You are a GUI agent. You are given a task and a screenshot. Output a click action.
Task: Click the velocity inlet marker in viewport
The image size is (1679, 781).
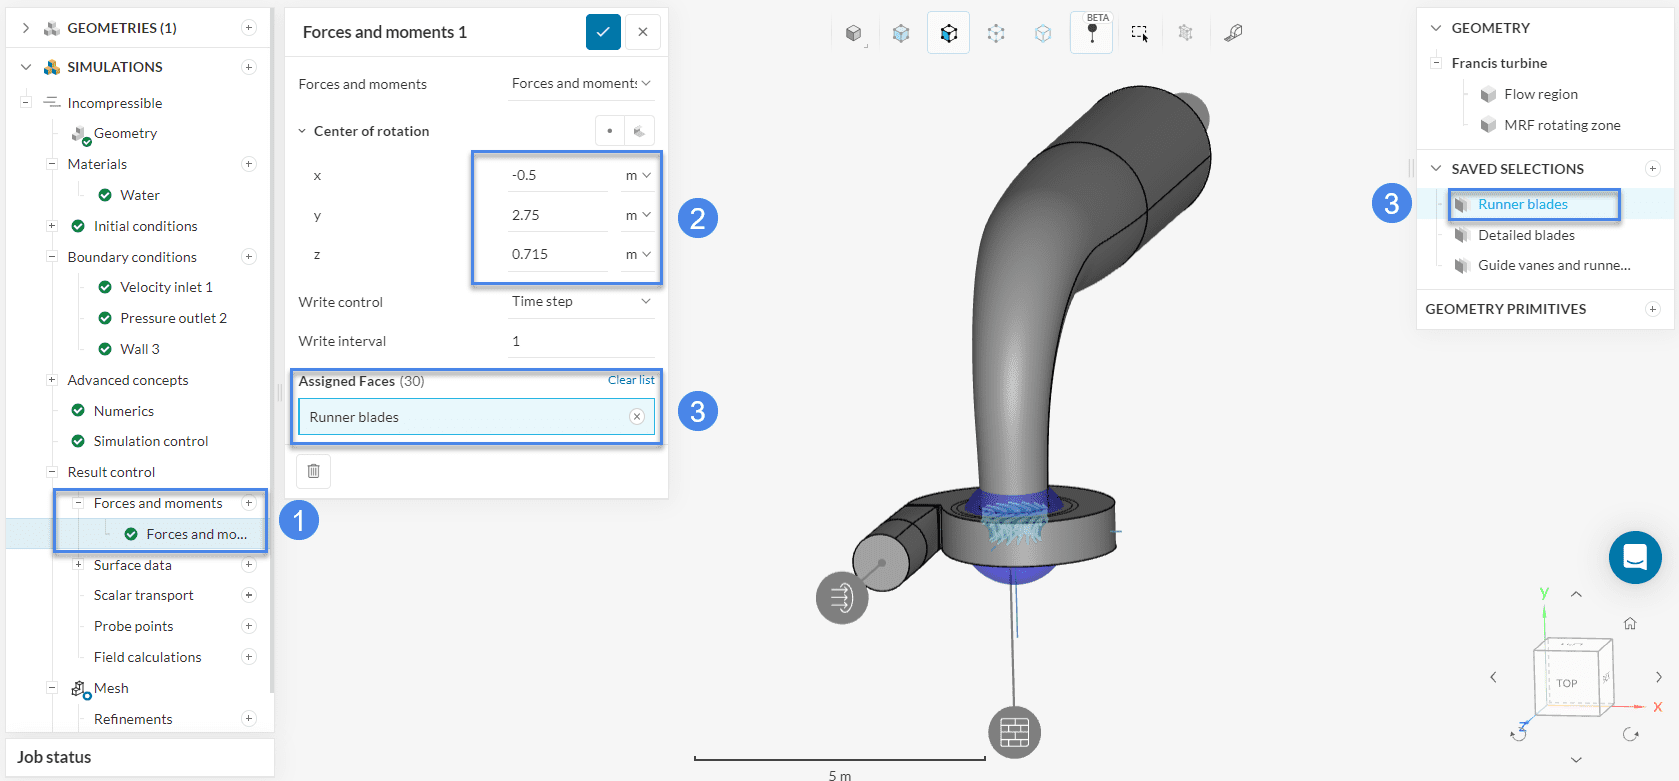point(842,598)
